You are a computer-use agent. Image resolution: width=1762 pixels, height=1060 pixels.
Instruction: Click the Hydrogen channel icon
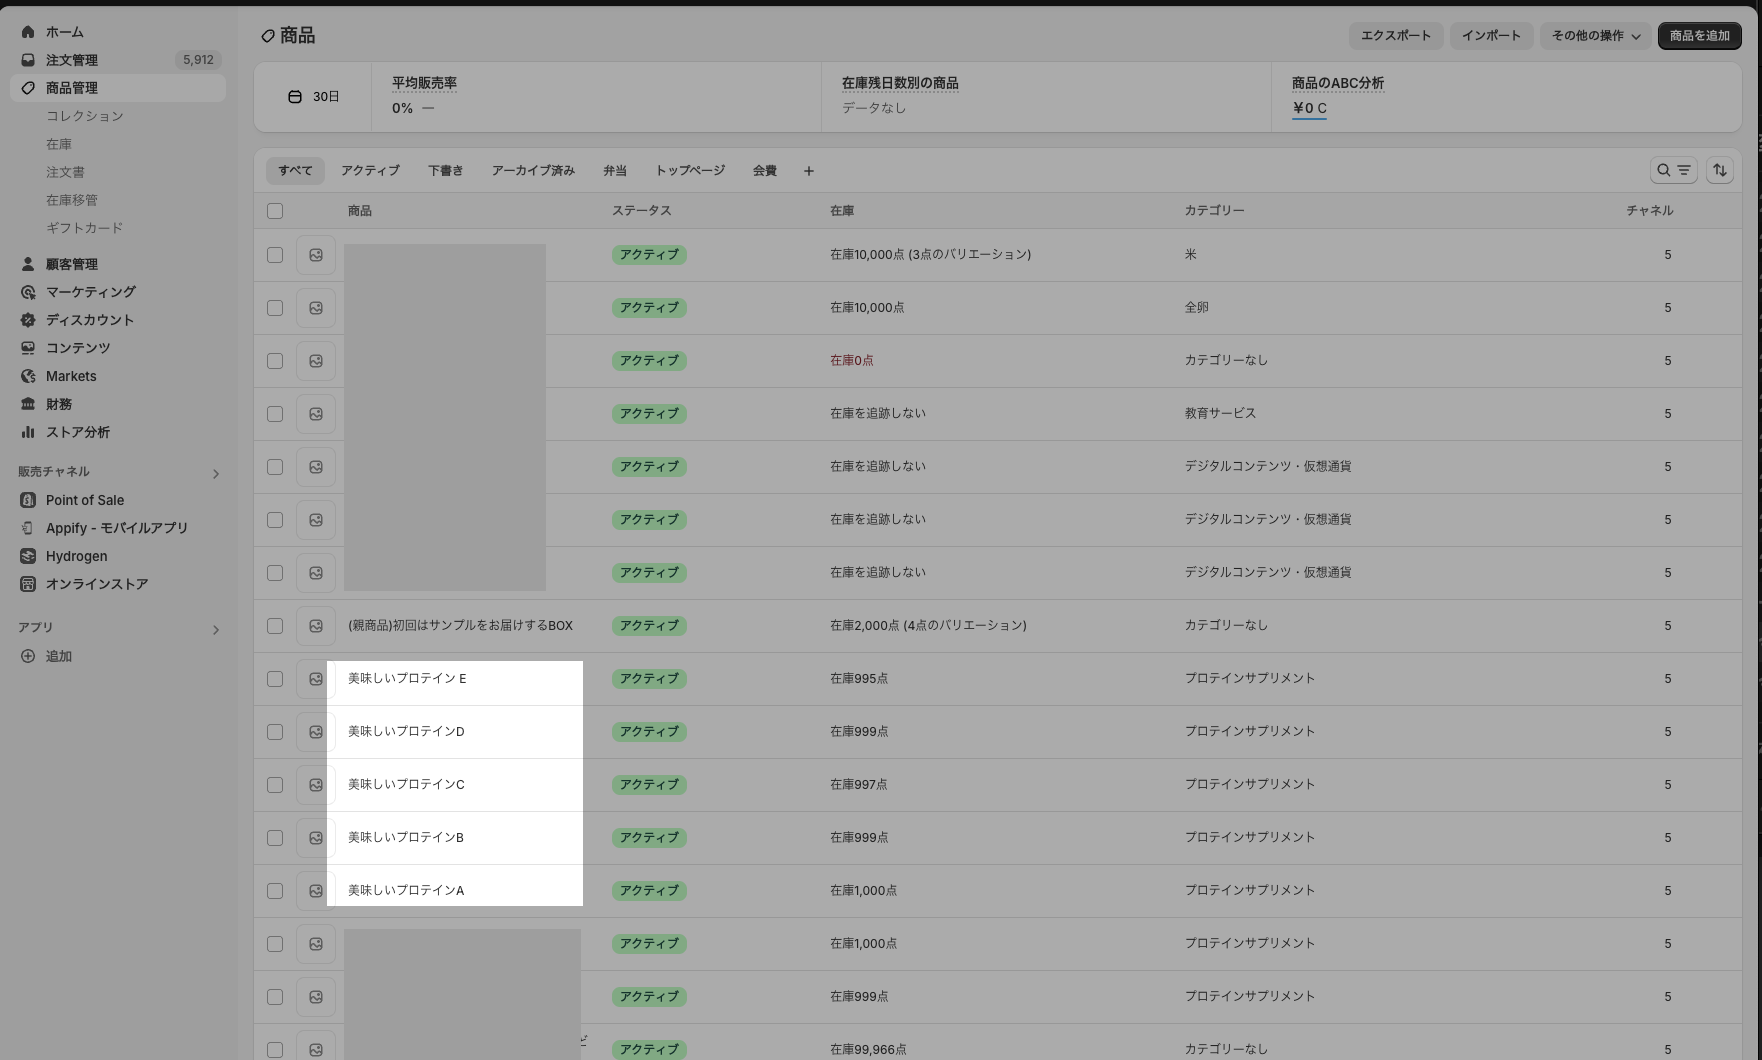pyautogui.click(x=28, y=556)
